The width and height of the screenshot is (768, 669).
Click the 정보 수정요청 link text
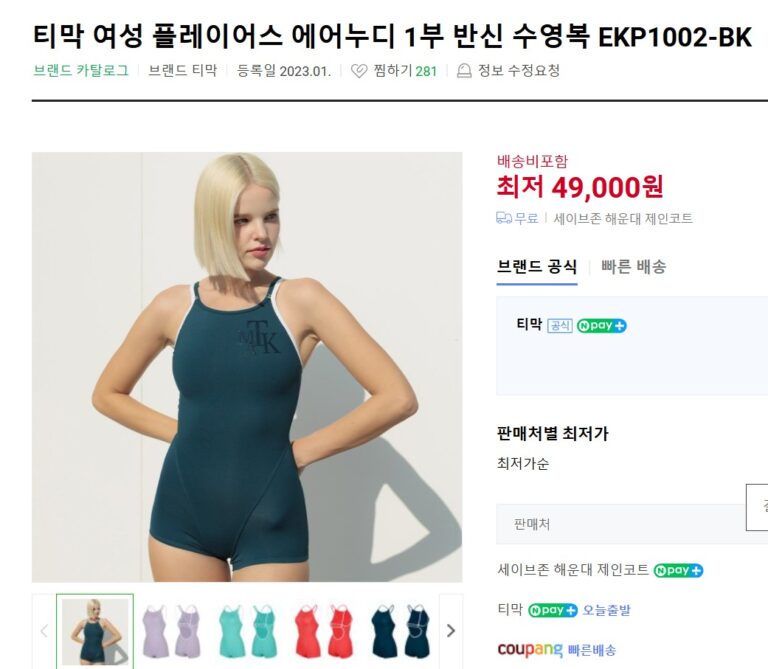(519, 71)
